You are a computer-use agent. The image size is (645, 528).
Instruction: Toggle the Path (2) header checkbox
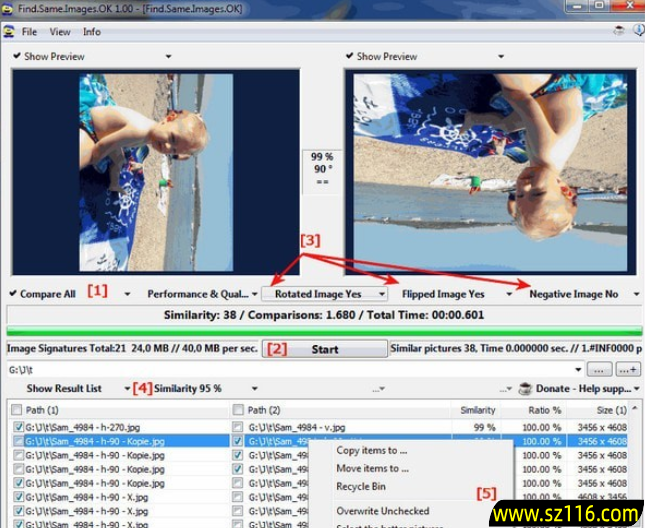[x=238, y=410]
